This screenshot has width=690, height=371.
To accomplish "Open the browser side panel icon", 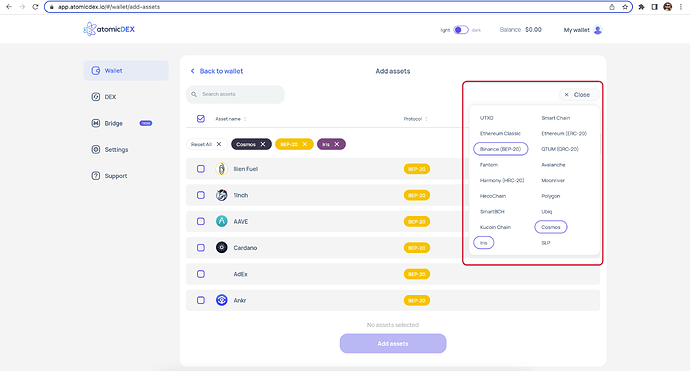I will tap(654, 7).
